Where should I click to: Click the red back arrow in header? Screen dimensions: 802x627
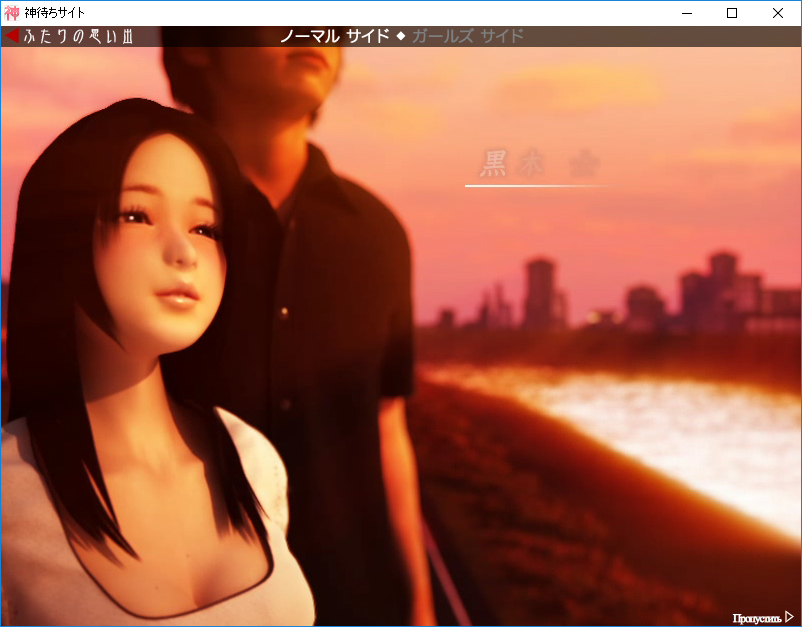(x=12, y=37)
